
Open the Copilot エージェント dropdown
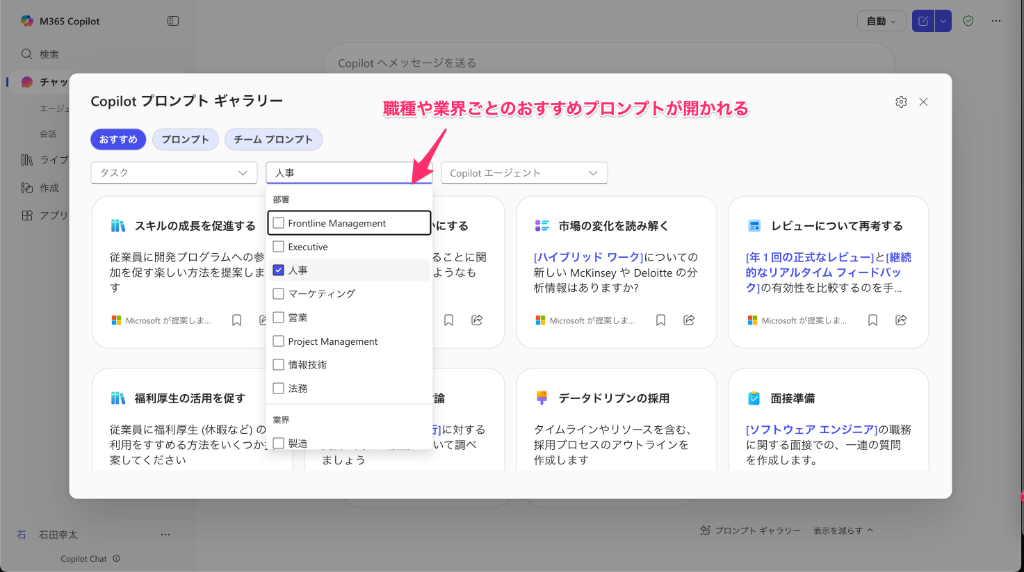(524, 173)
